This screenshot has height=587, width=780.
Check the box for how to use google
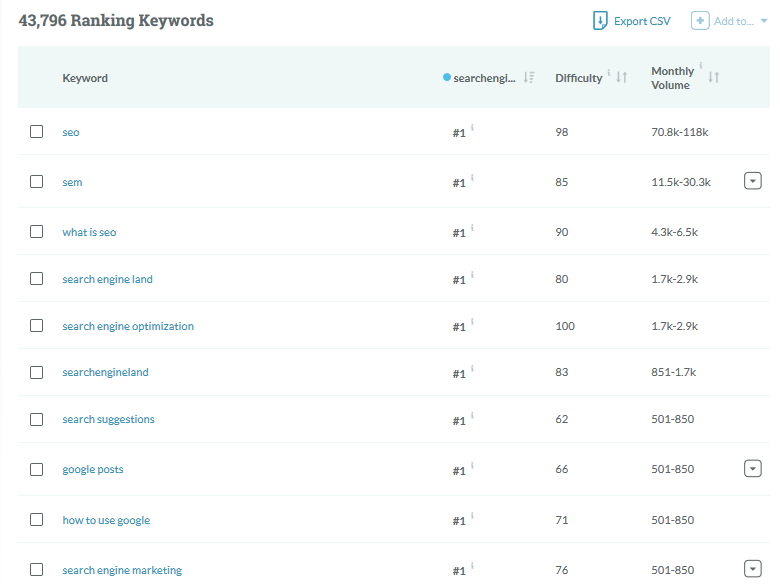click(36, 520)
